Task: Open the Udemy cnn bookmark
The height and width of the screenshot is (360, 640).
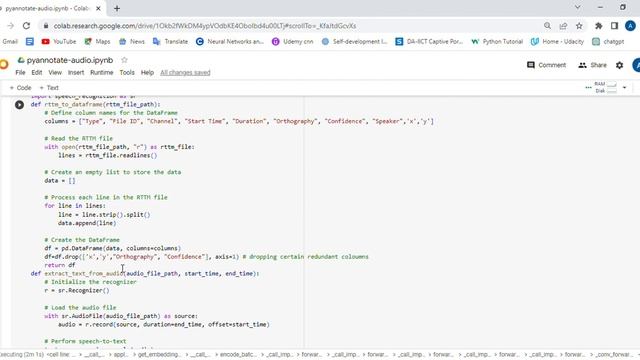Action: point(293,42)
